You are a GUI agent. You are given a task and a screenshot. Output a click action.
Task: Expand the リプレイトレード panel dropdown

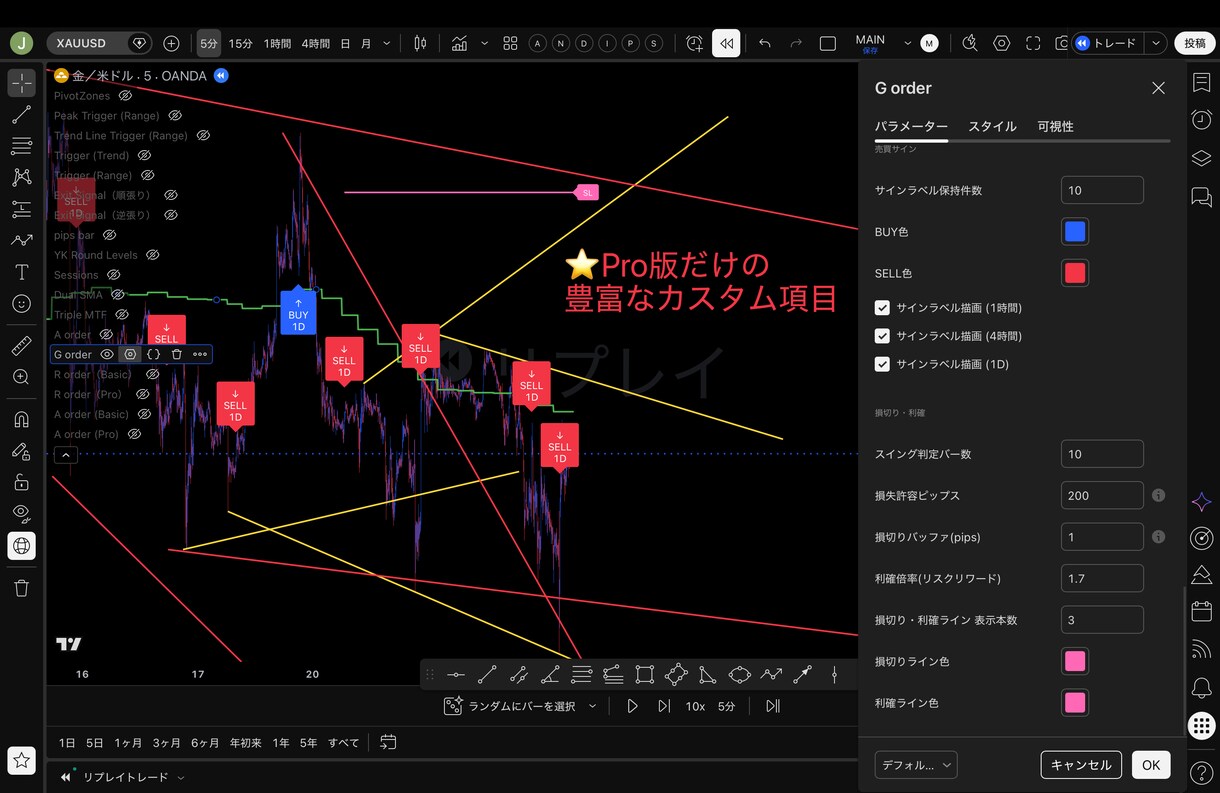[181, 777]
